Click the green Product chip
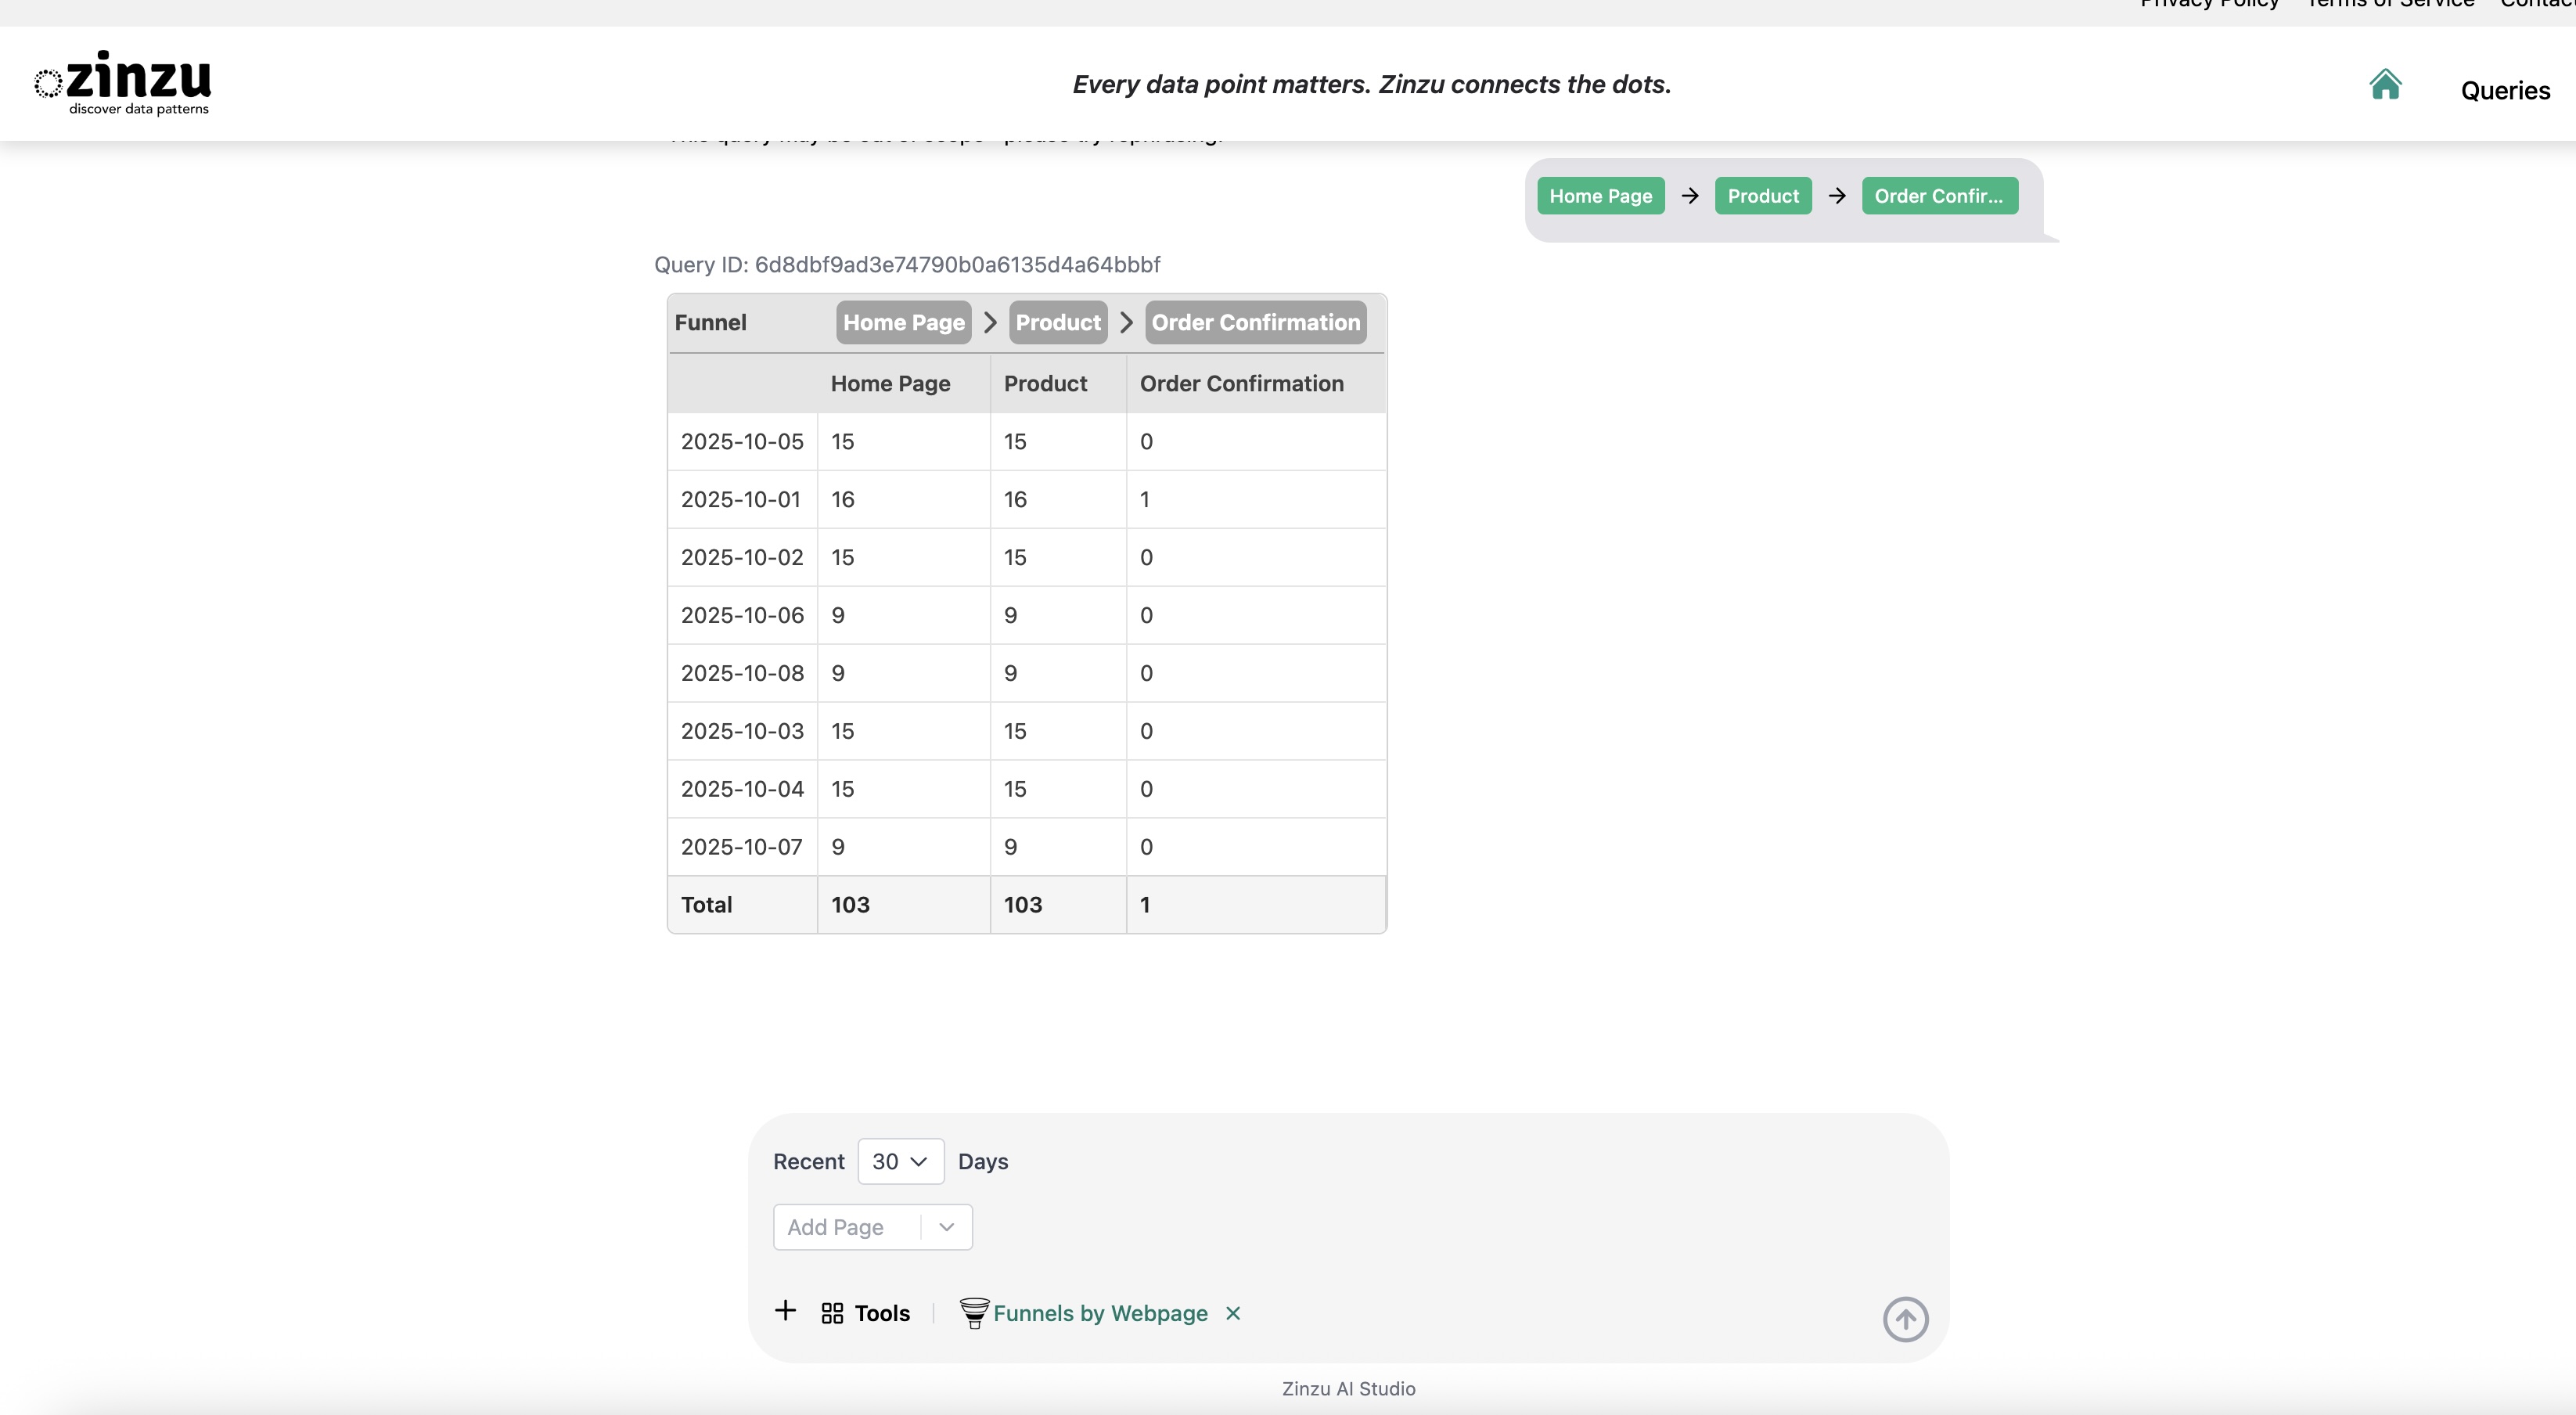The width and height of the screenshot is (2576, 1415). pyautogui.click(x=1762, y=196)
